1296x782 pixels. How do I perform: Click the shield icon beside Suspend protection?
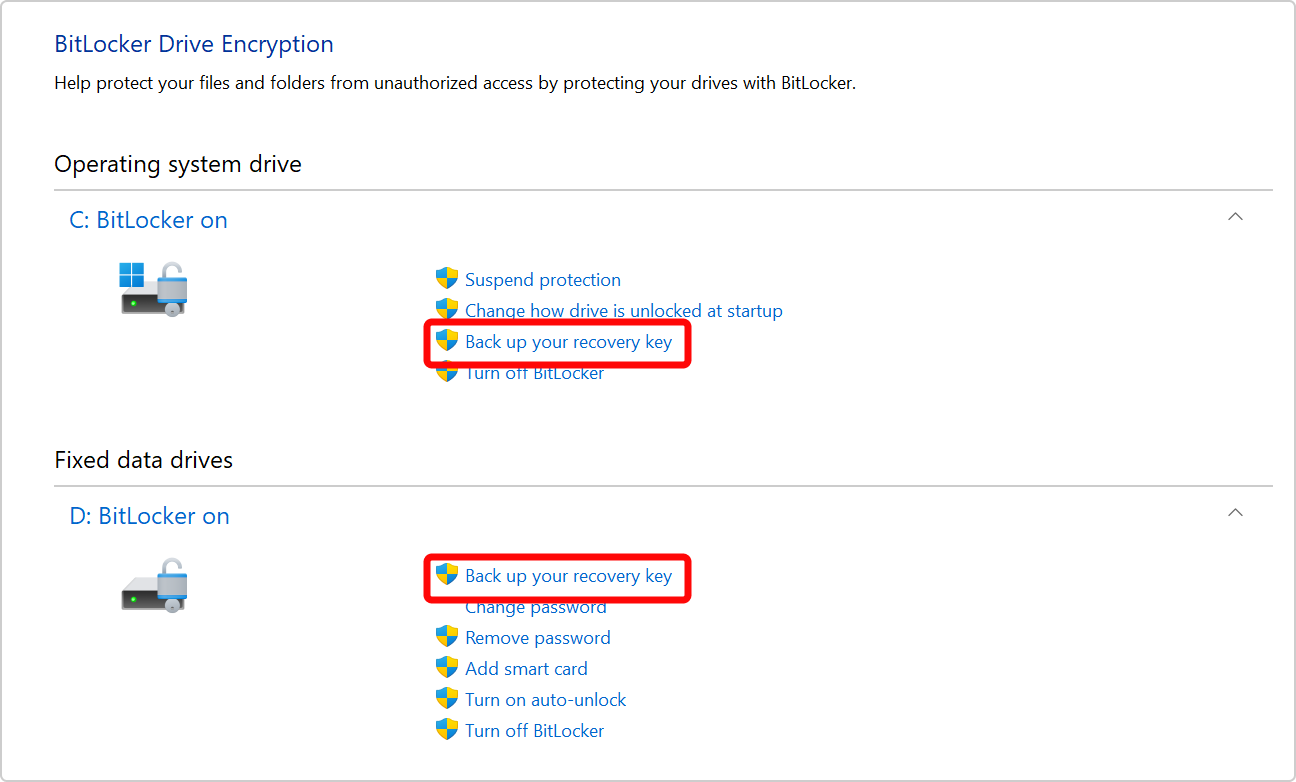pyautogui.click(x=447, y=279)
